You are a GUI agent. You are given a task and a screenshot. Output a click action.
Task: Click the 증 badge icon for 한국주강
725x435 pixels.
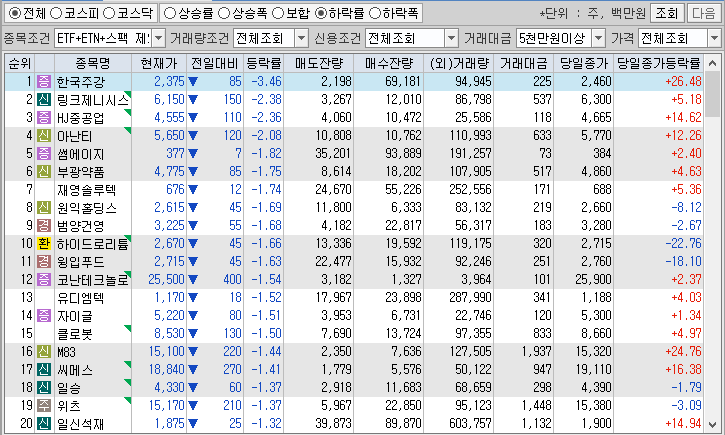43,82
